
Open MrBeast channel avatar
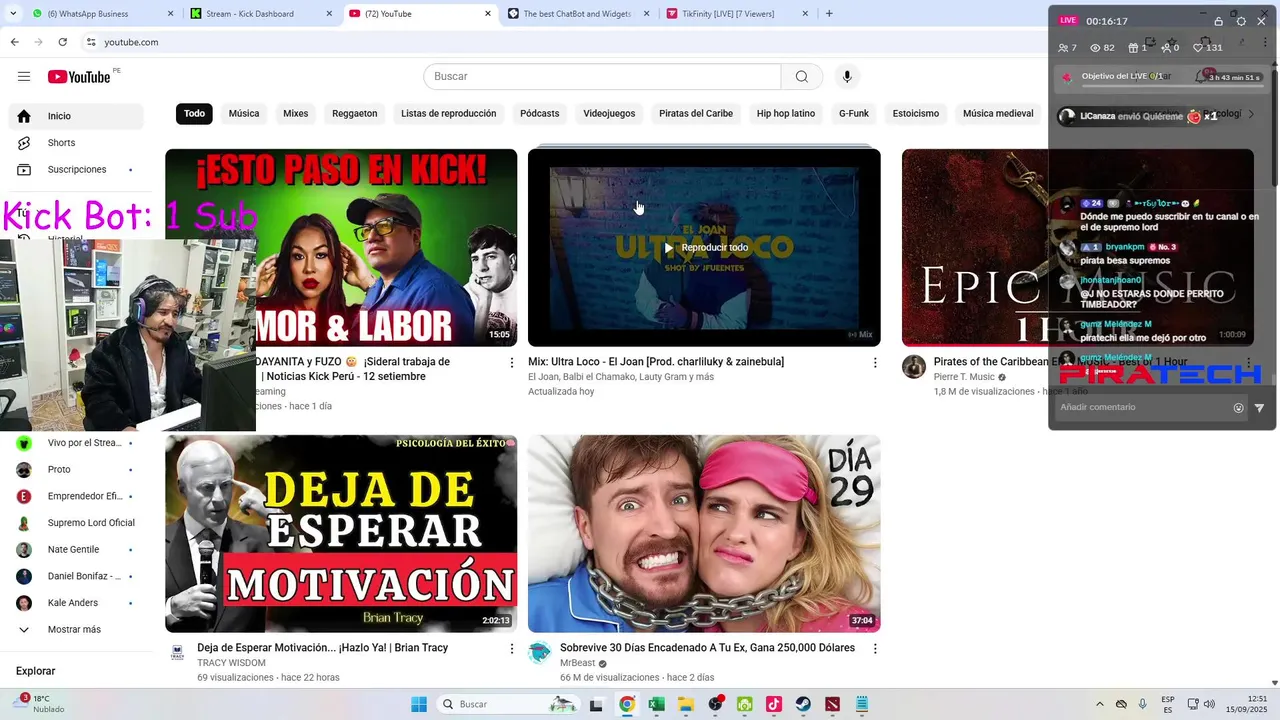540,653
